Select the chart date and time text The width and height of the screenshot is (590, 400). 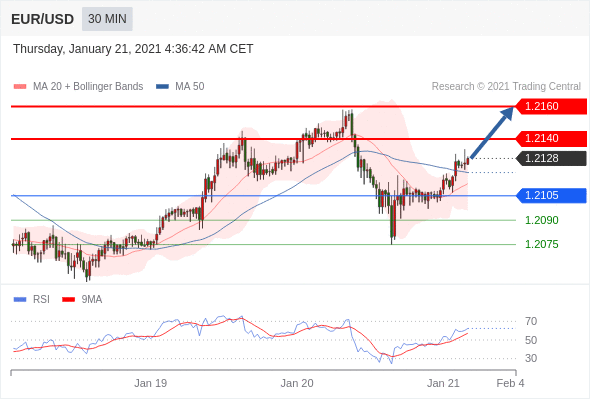[x=133, y=49]
